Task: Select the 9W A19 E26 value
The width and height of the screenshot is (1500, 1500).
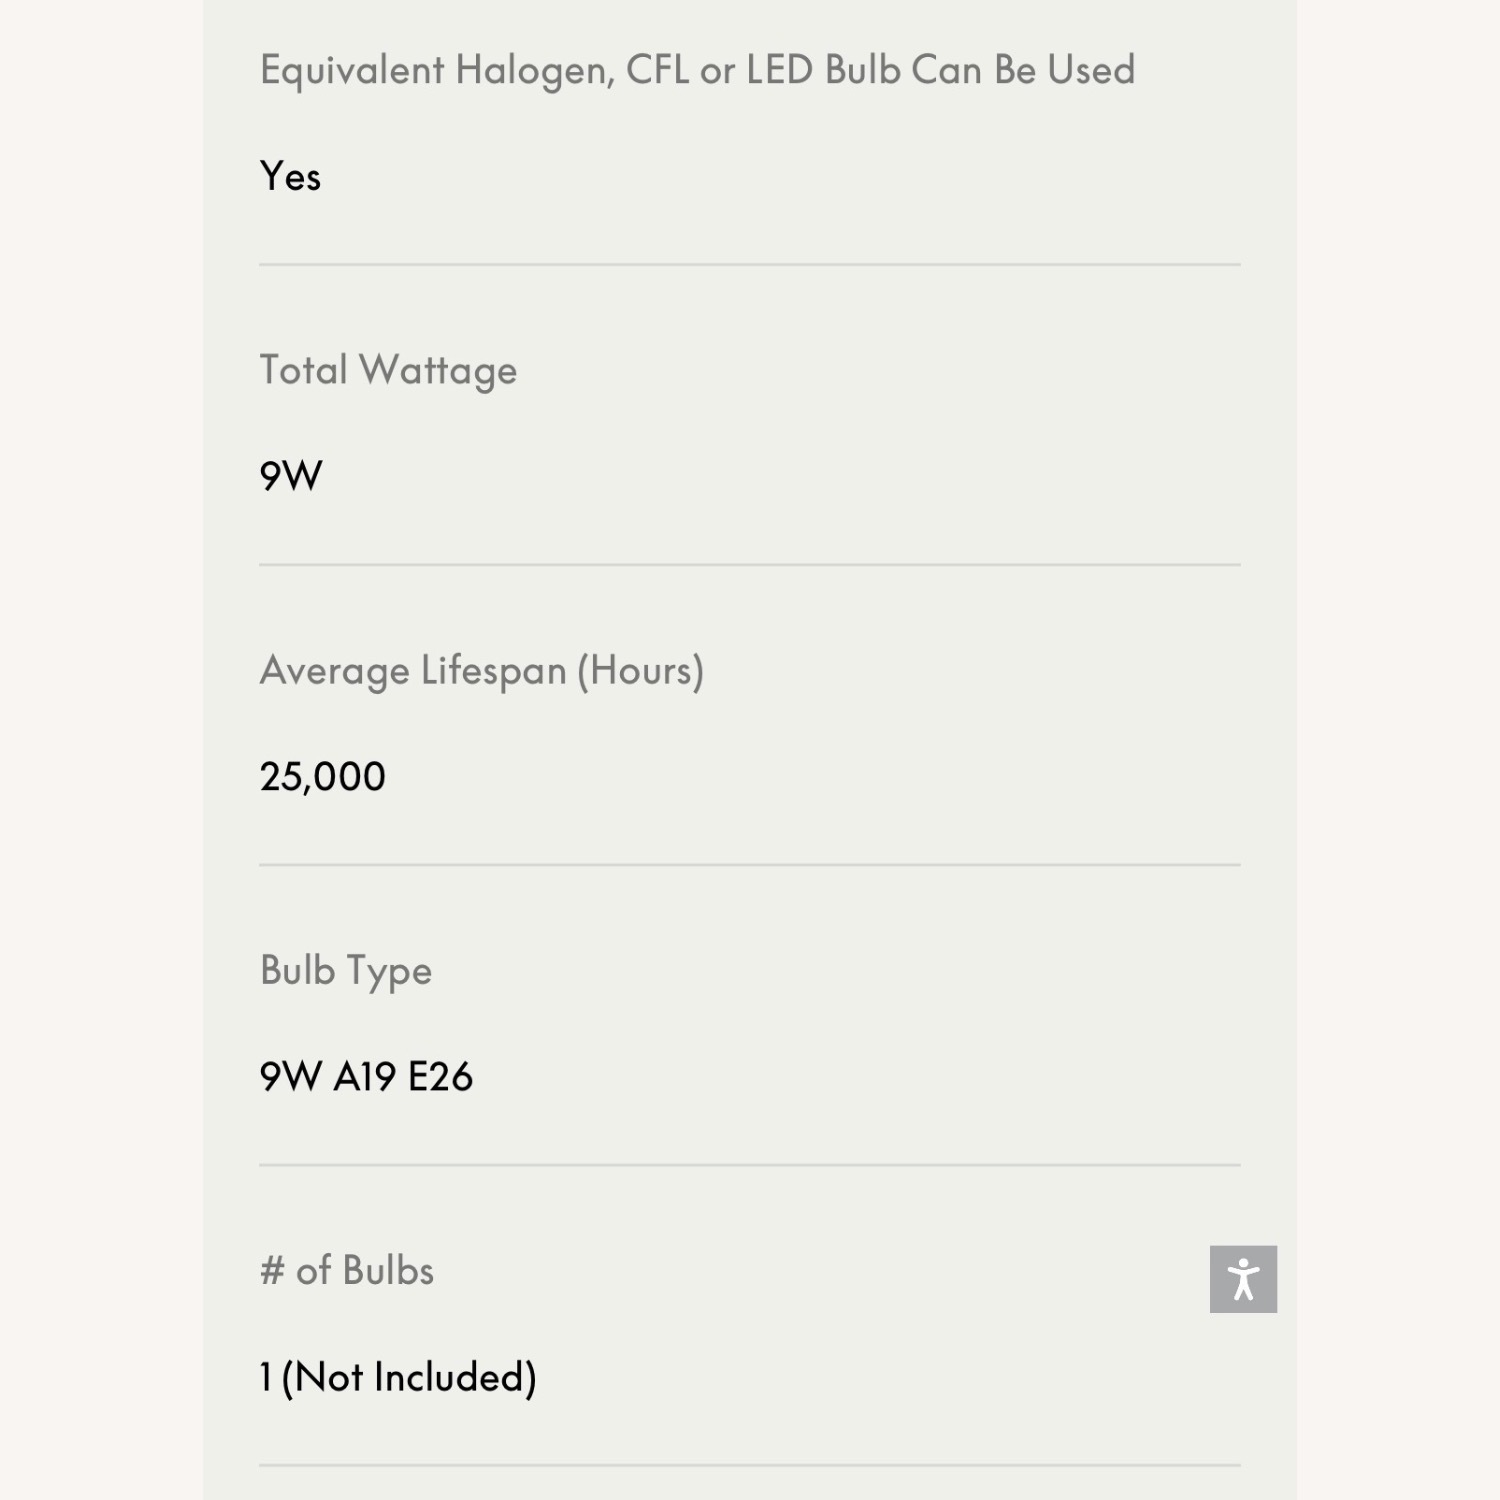Action: click(366, 1077)
